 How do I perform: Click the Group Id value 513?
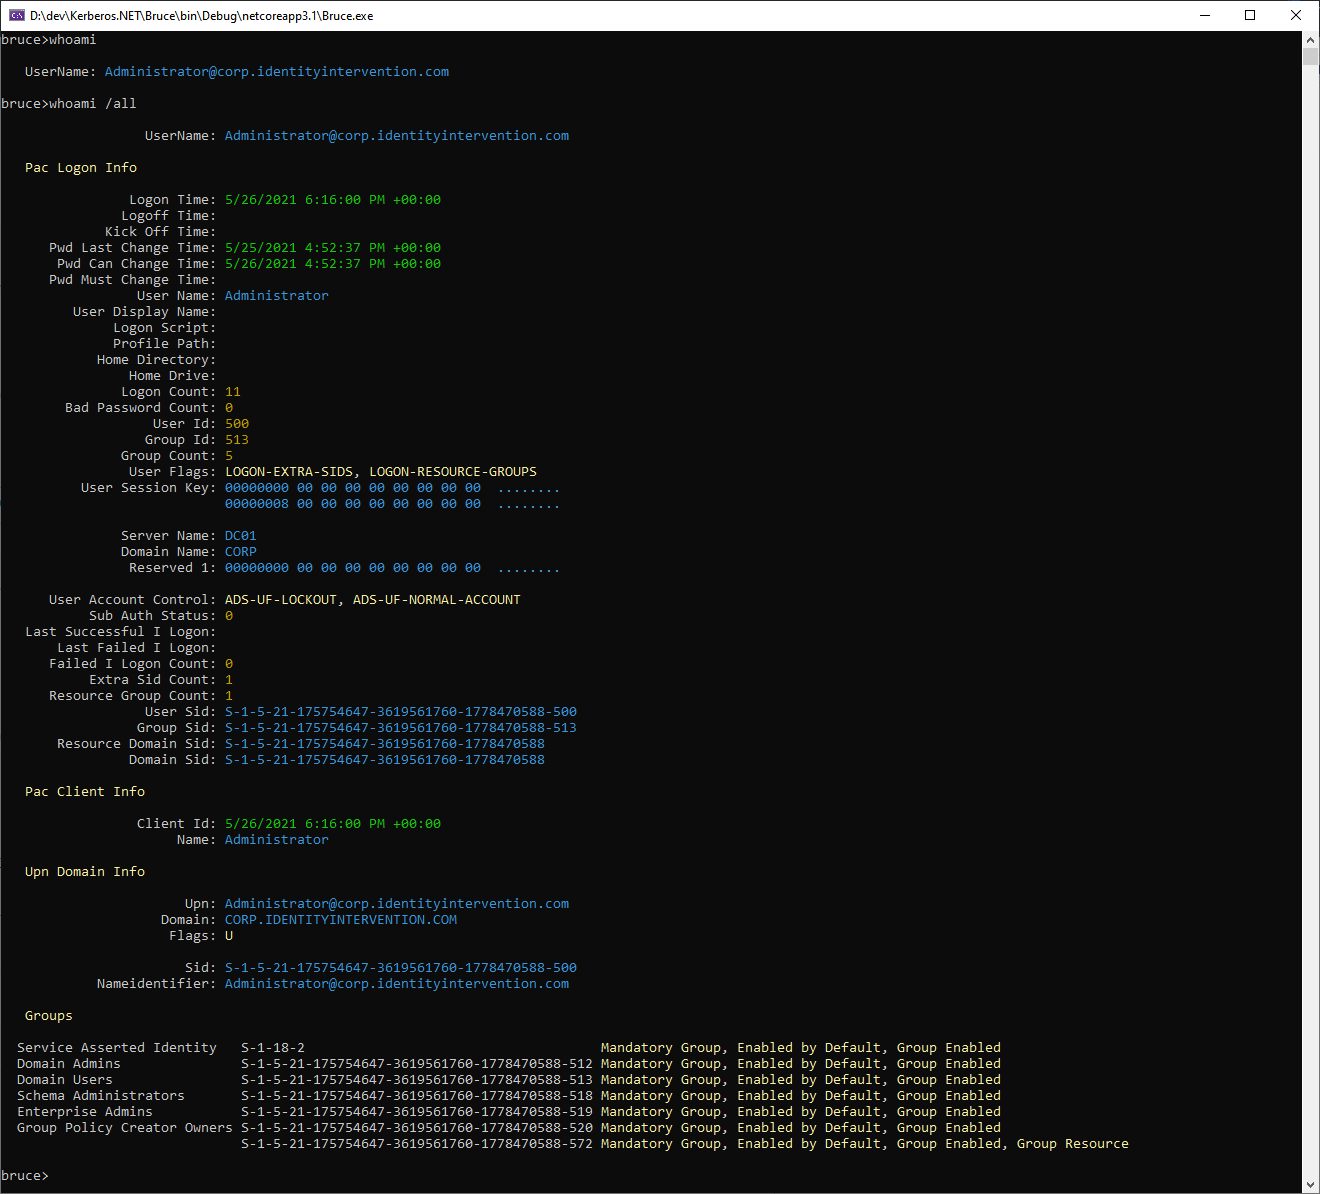click(237, 440)
